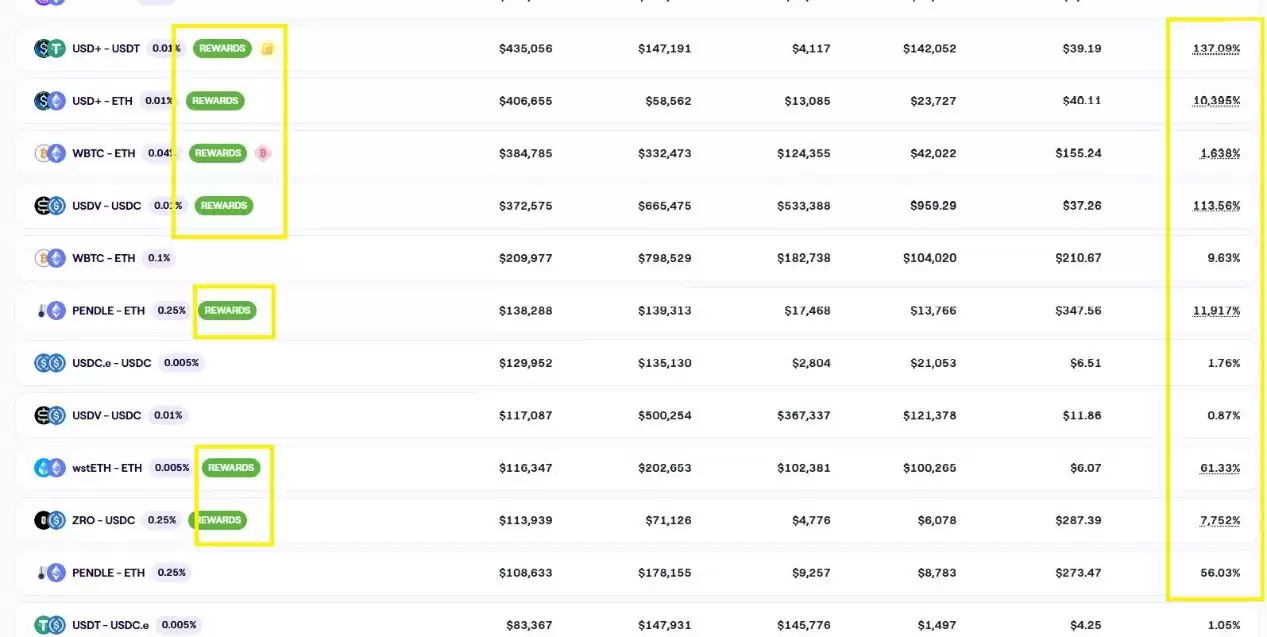Open the 10,395% APR details
Image resolution: width=1267 pixels, height=637 pixels.
point(1216,101)
